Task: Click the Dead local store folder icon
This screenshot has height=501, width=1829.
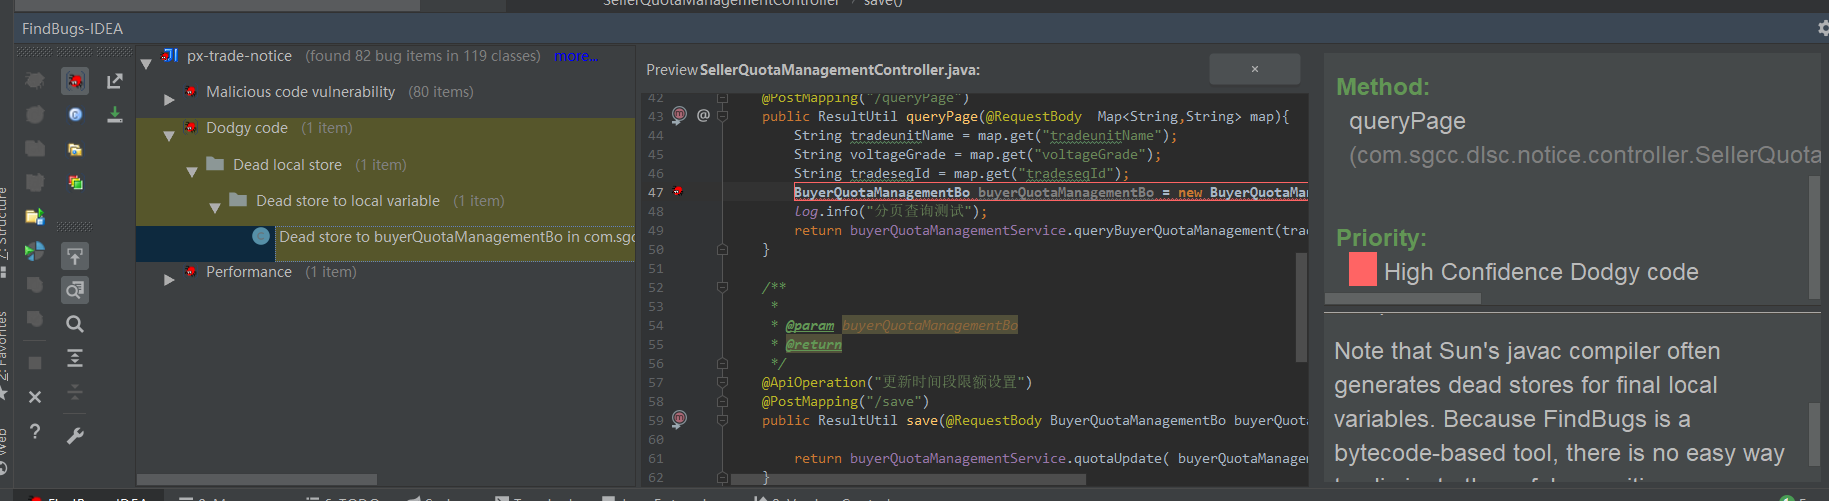Action: (x=214, y=164)
